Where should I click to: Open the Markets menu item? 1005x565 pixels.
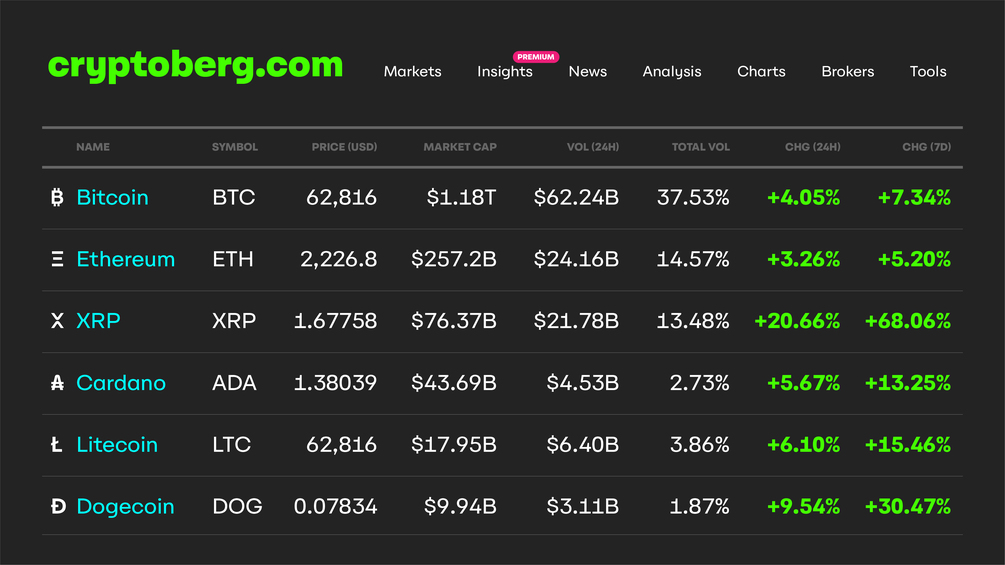tap(412, 72)
